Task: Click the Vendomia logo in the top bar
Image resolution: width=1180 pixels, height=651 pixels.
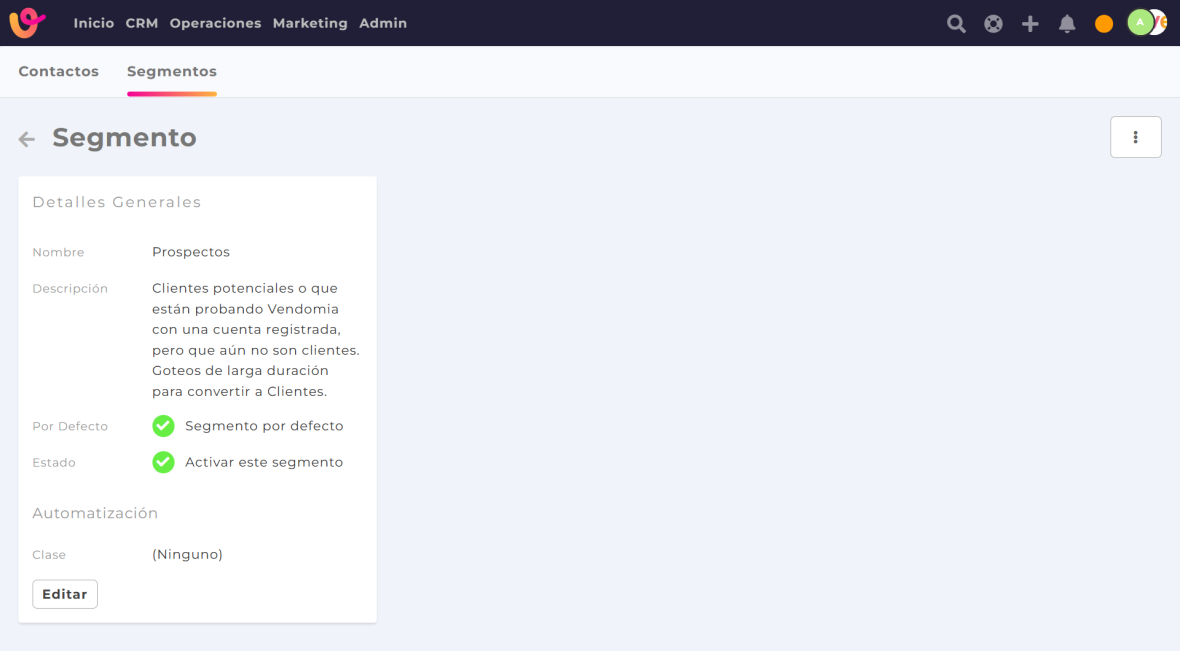Action: pos(27,23)
